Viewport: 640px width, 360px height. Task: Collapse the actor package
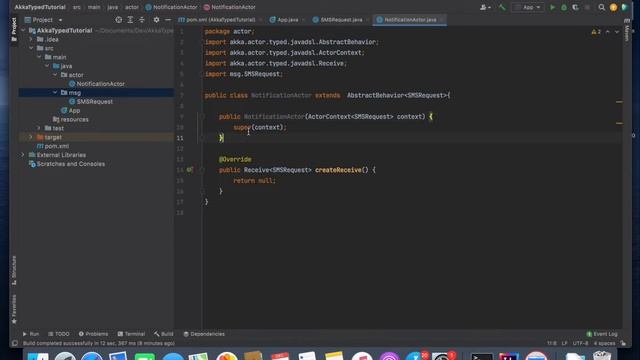(55, 75)
